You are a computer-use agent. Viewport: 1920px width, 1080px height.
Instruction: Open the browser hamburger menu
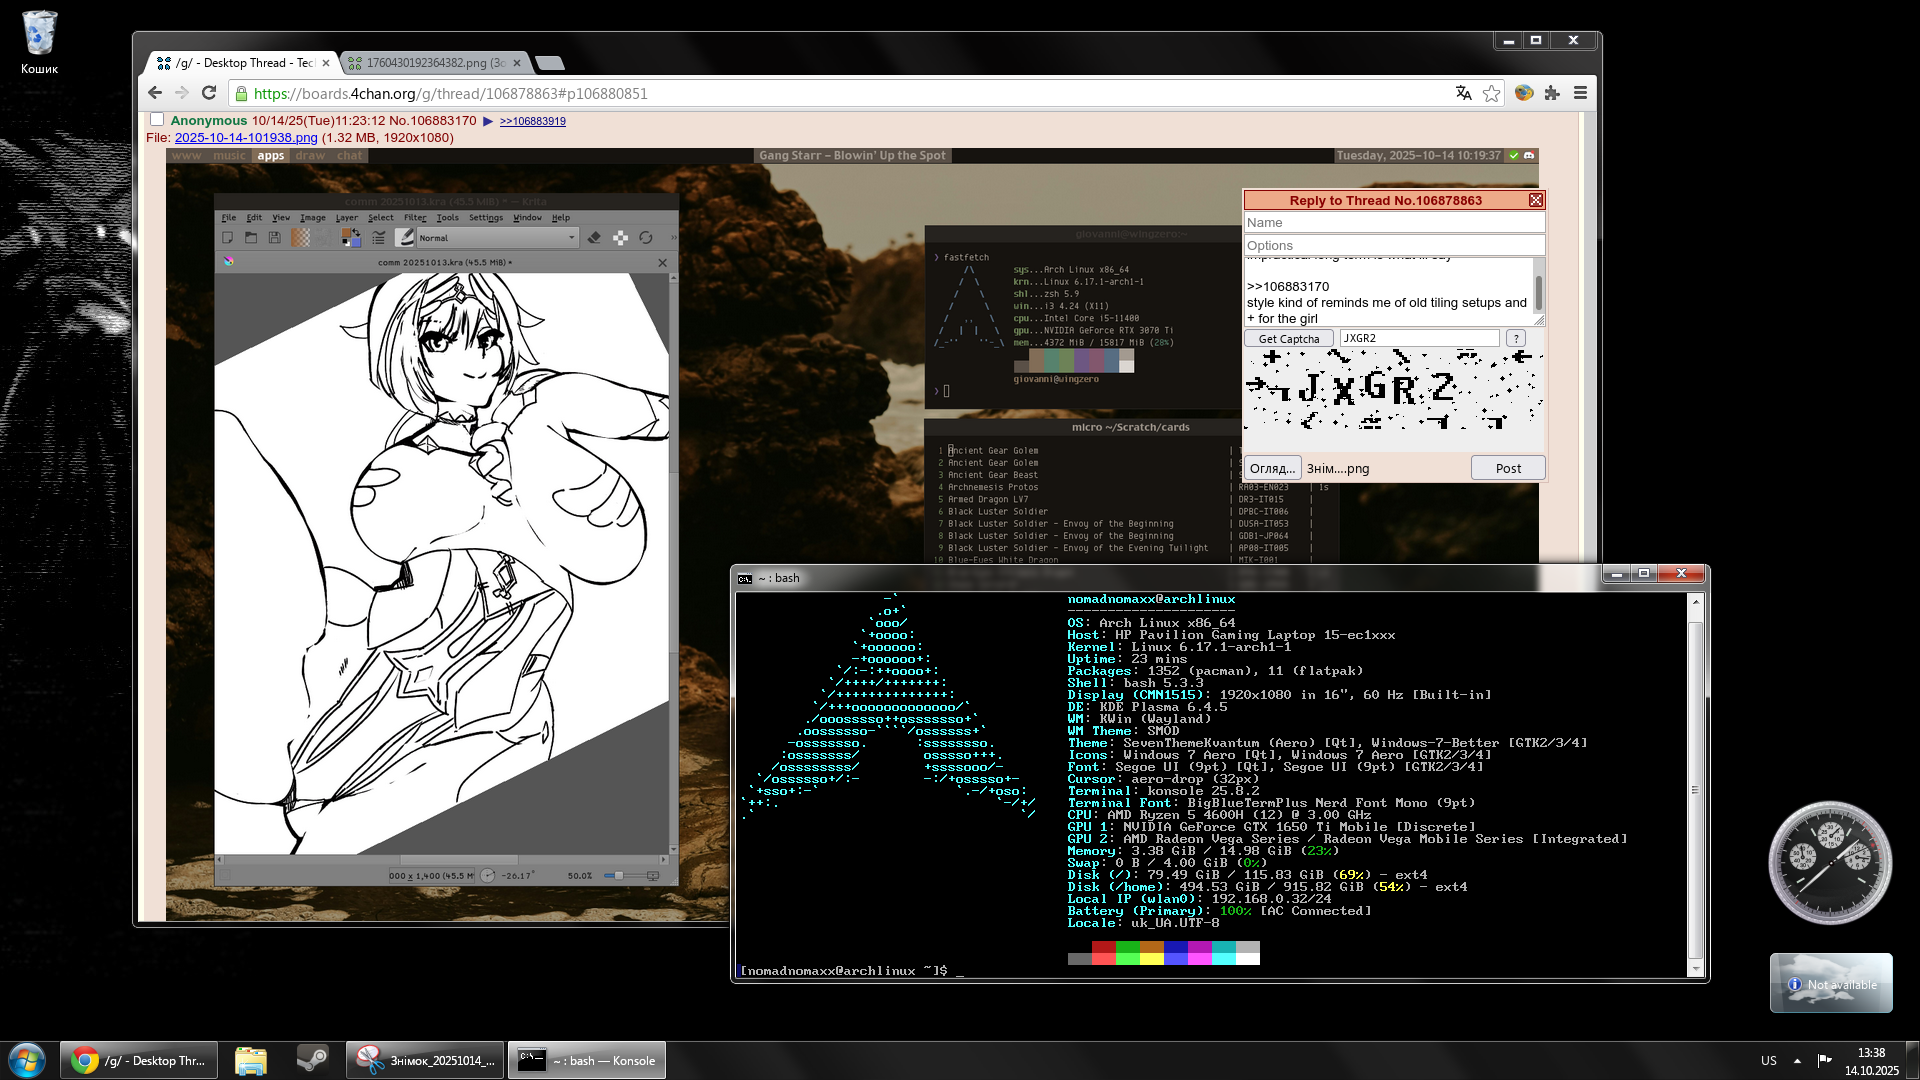coord(1580,93)
